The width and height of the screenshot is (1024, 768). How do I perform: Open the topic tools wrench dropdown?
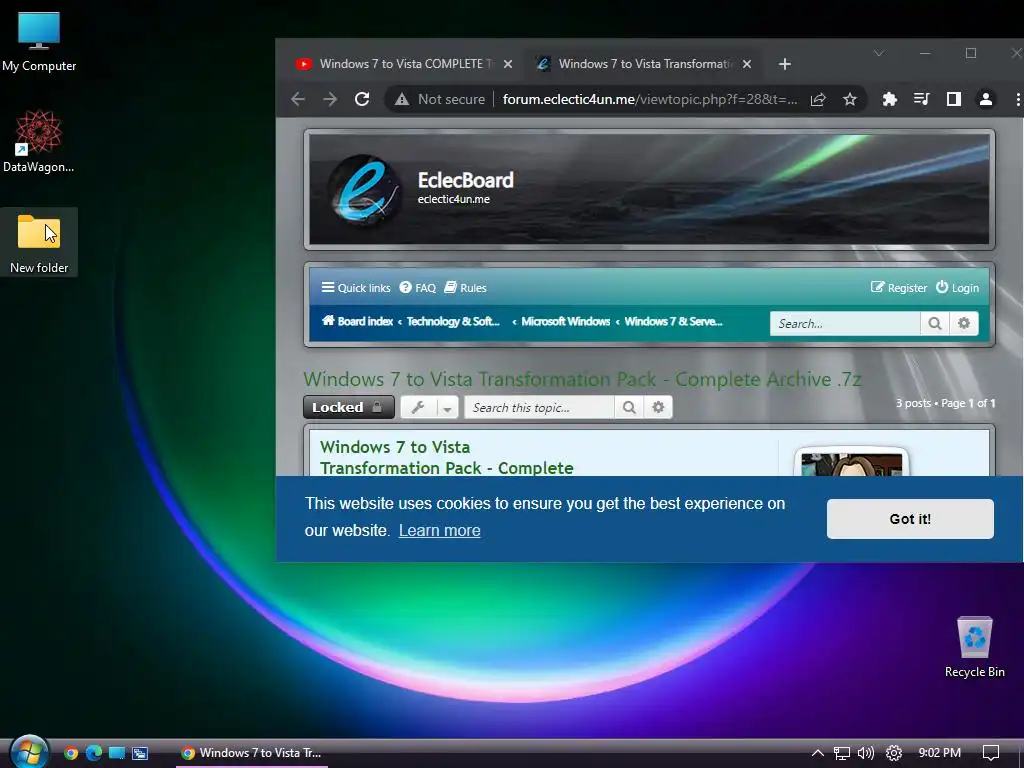[x=429, y=407]
